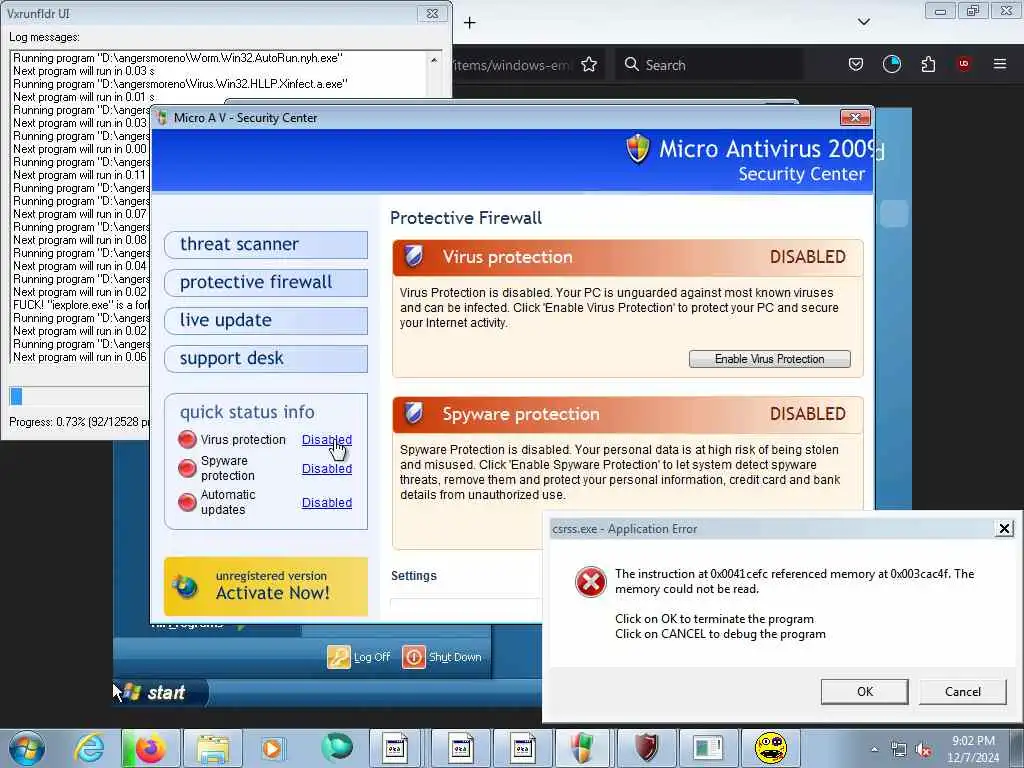This screenshot has width=1024, height=768.
Task: Click the Windows security shield taskbar icon
Action: click(x=582, y=748)
